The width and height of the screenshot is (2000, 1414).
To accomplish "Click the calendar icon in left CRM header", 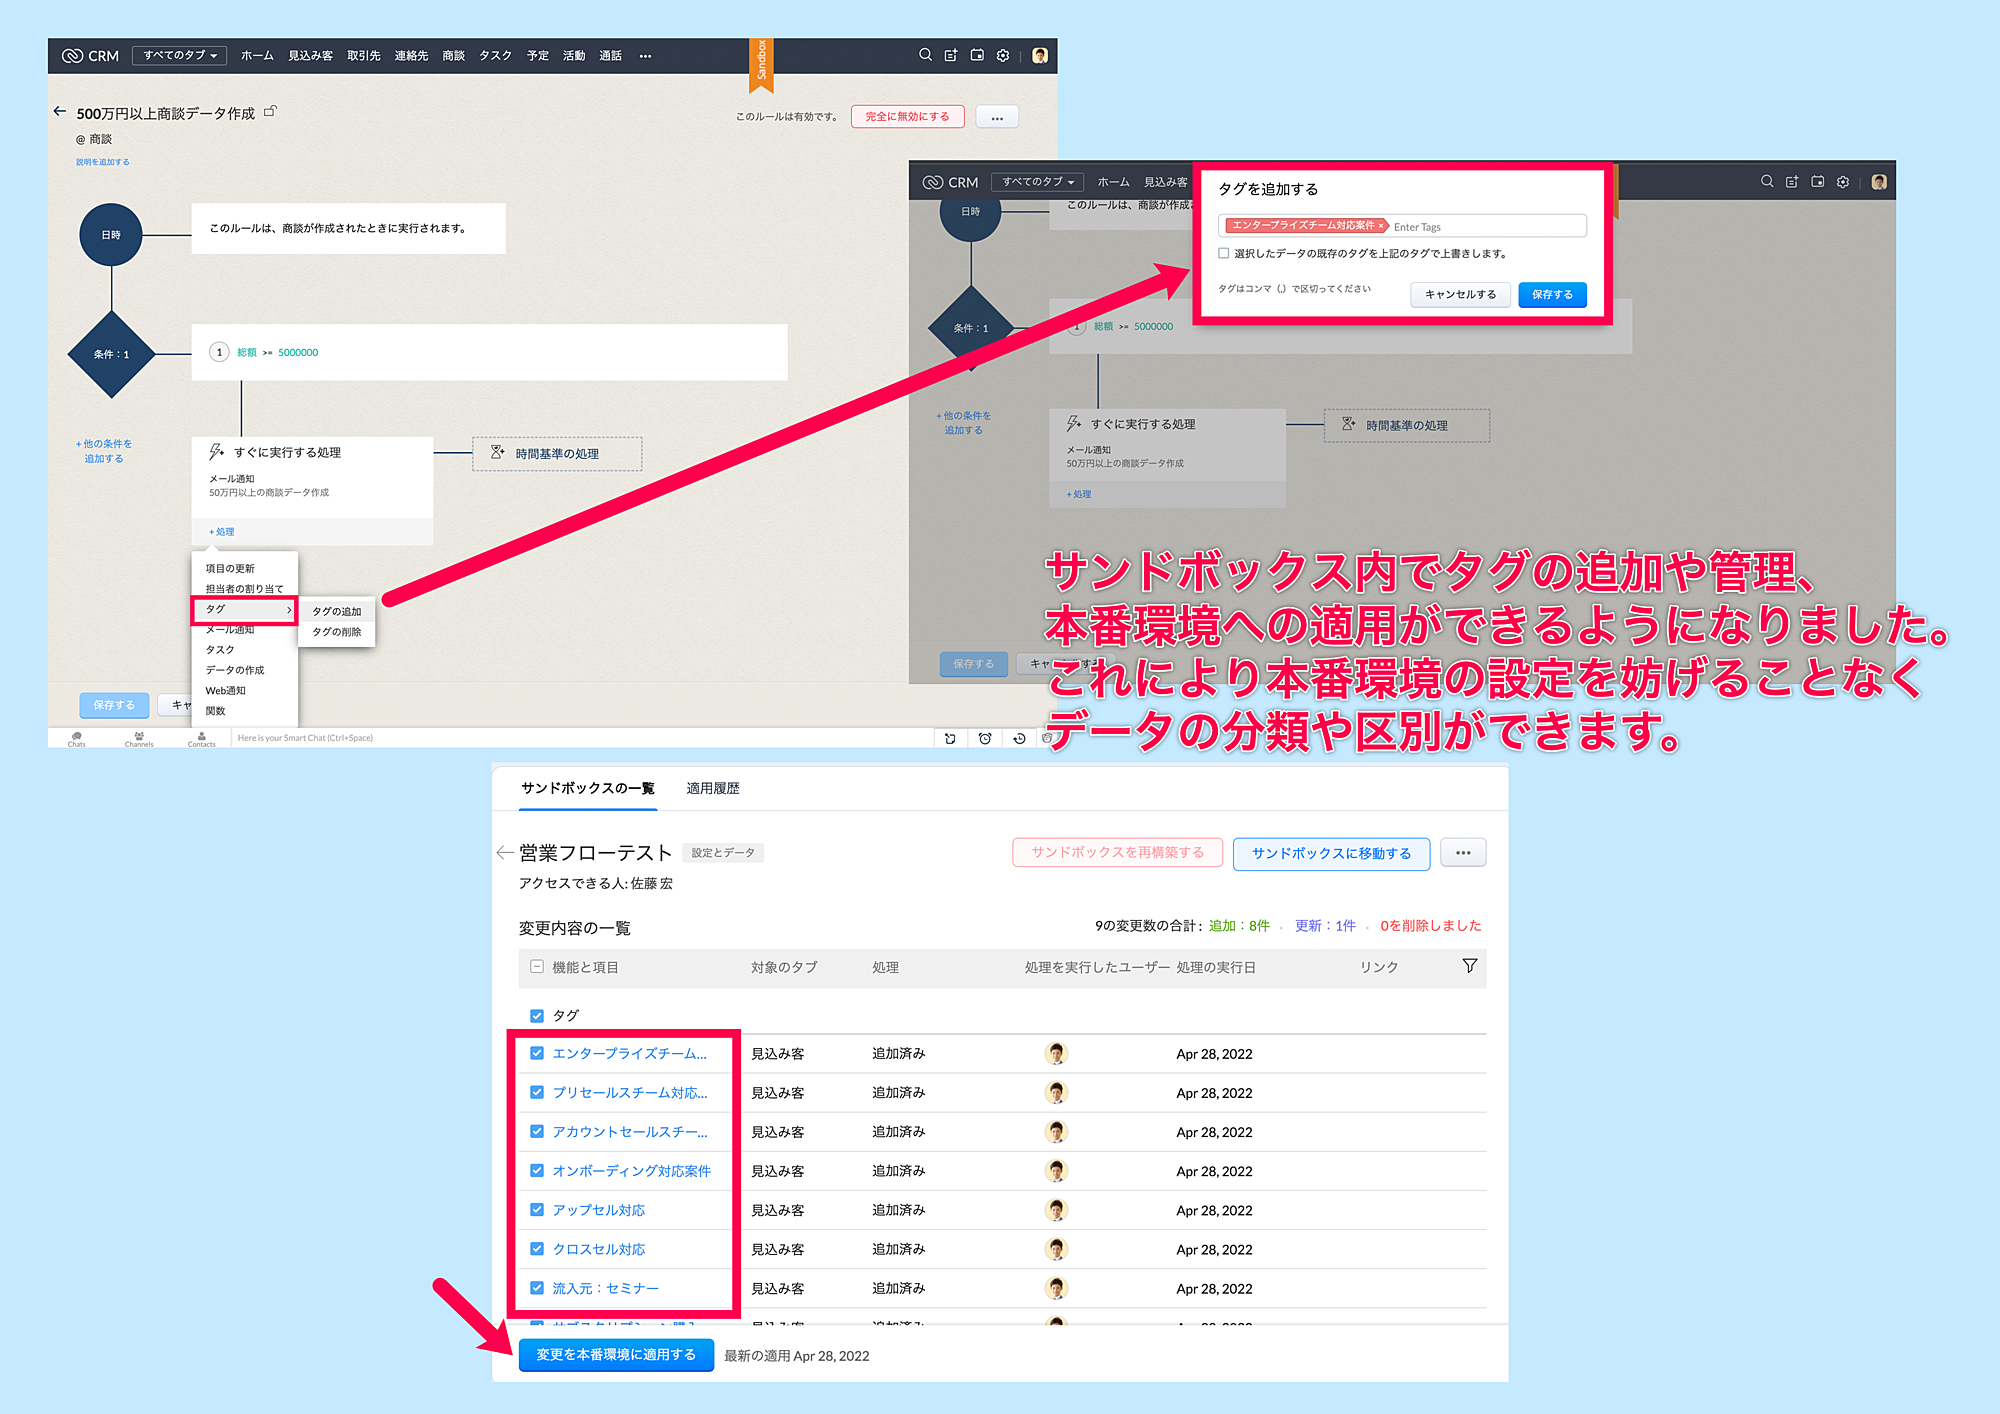I will click(x=977, y=55).
